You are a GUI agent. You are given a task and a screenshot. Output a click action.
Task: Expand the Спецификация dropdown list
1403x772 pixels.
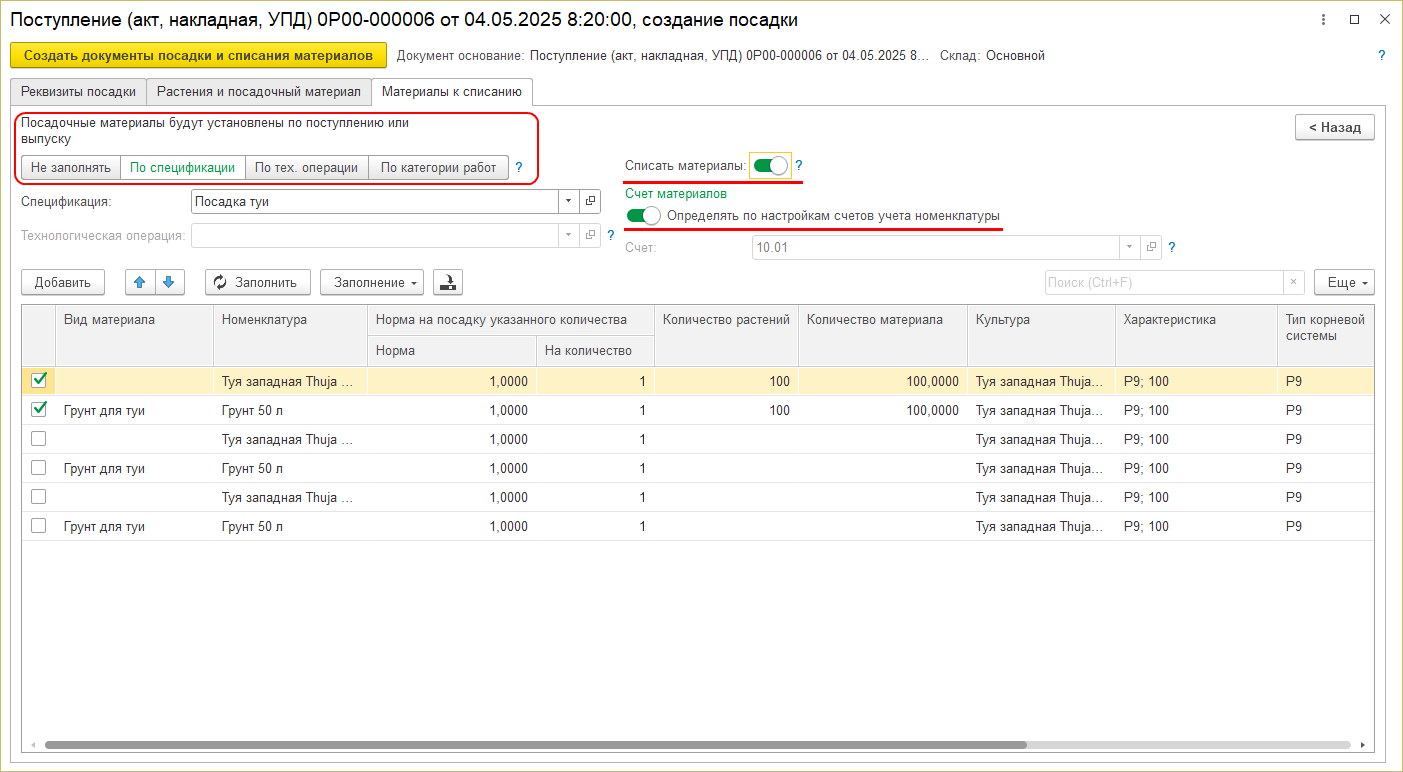[568, 201]
